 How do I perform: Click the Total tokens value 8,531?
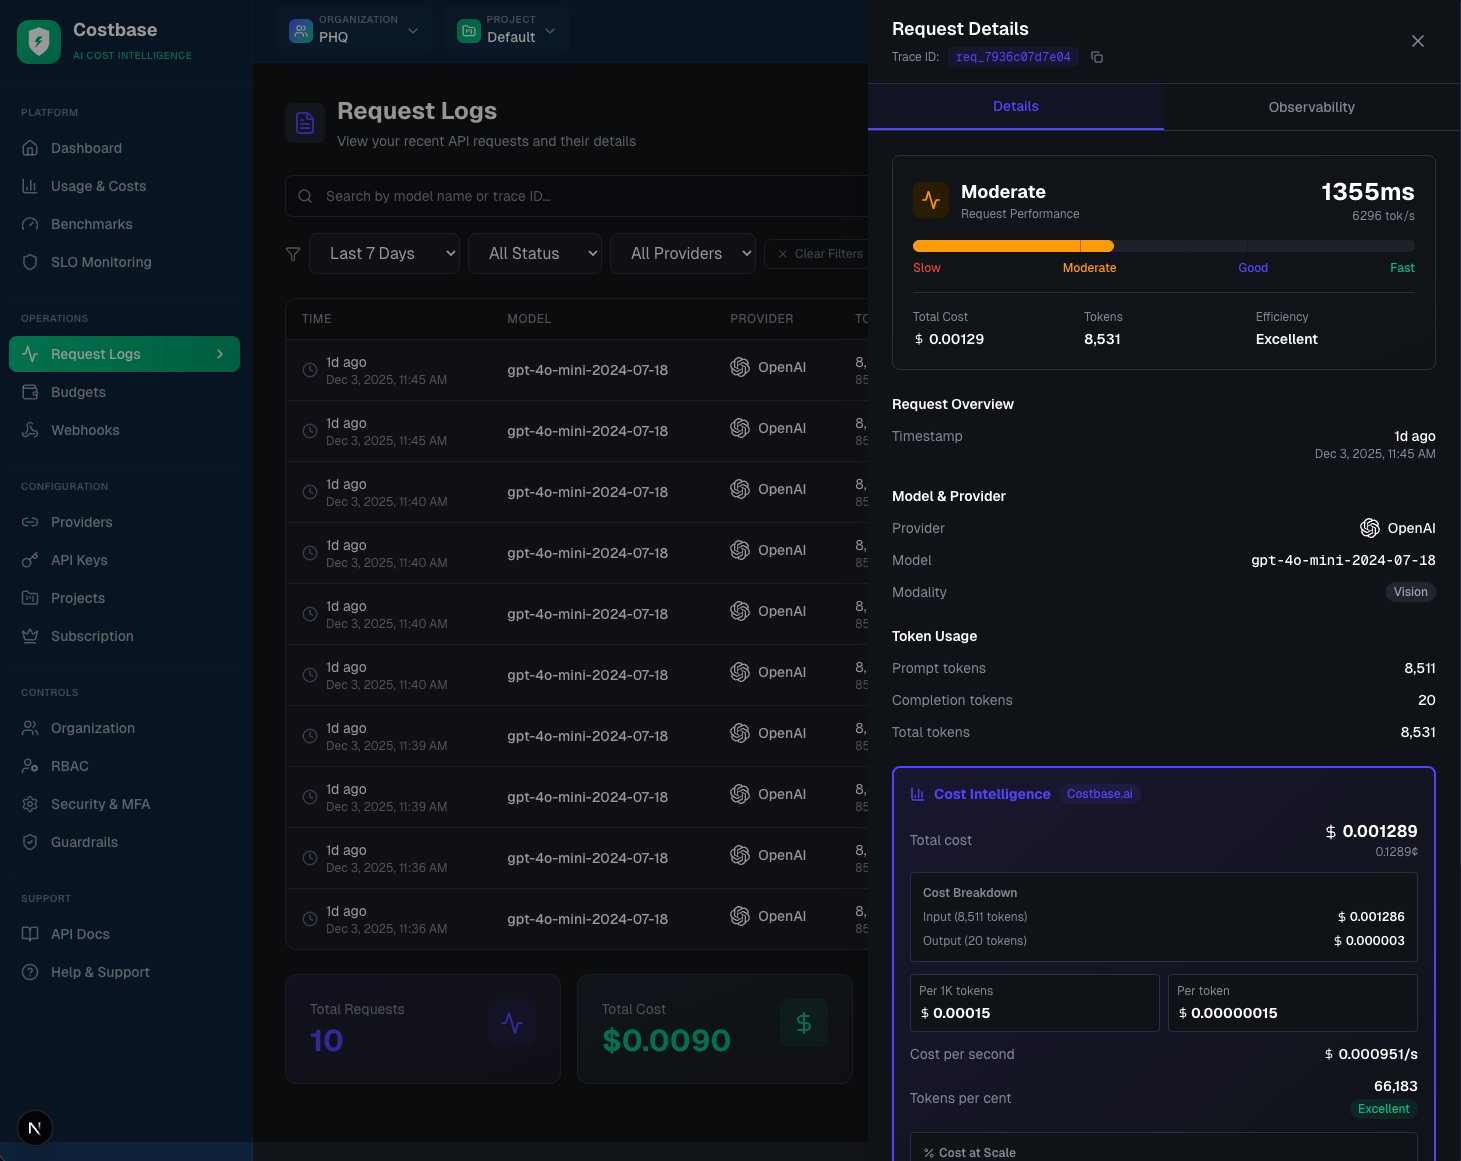pos(1418,732)
